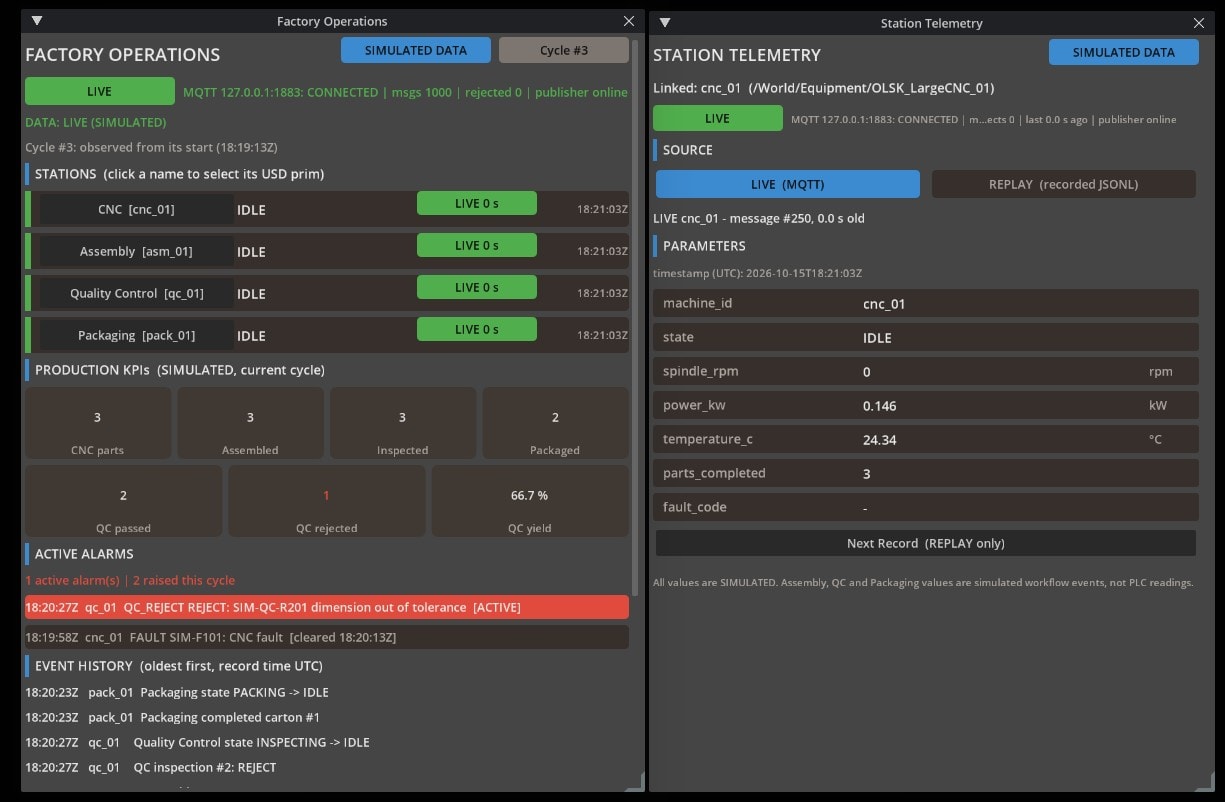Viewport: 1225px width, 802px height.
Task: Click LIVE 0 s badge for Quality Control
Action: coord(477,287)
